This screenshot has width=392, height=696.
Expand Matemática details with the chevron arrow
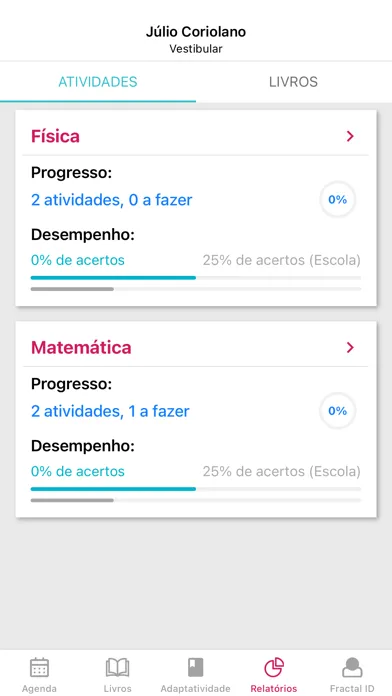(350, 348)
